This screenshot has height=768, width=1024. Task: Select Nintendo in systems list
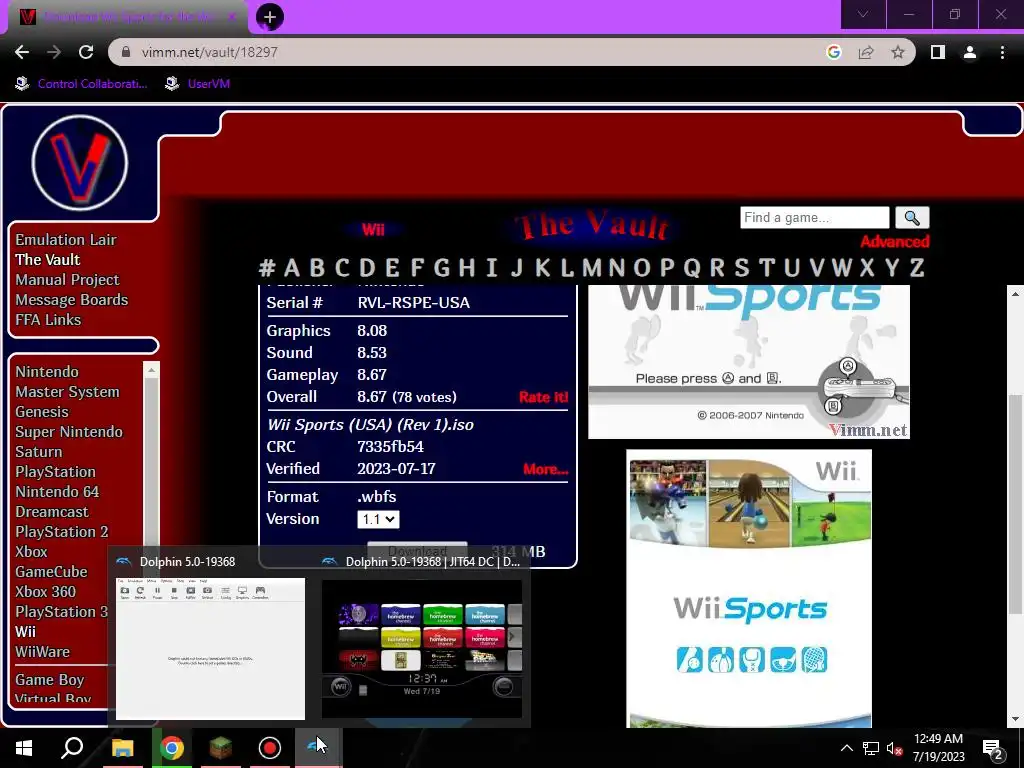click(47, 372)
